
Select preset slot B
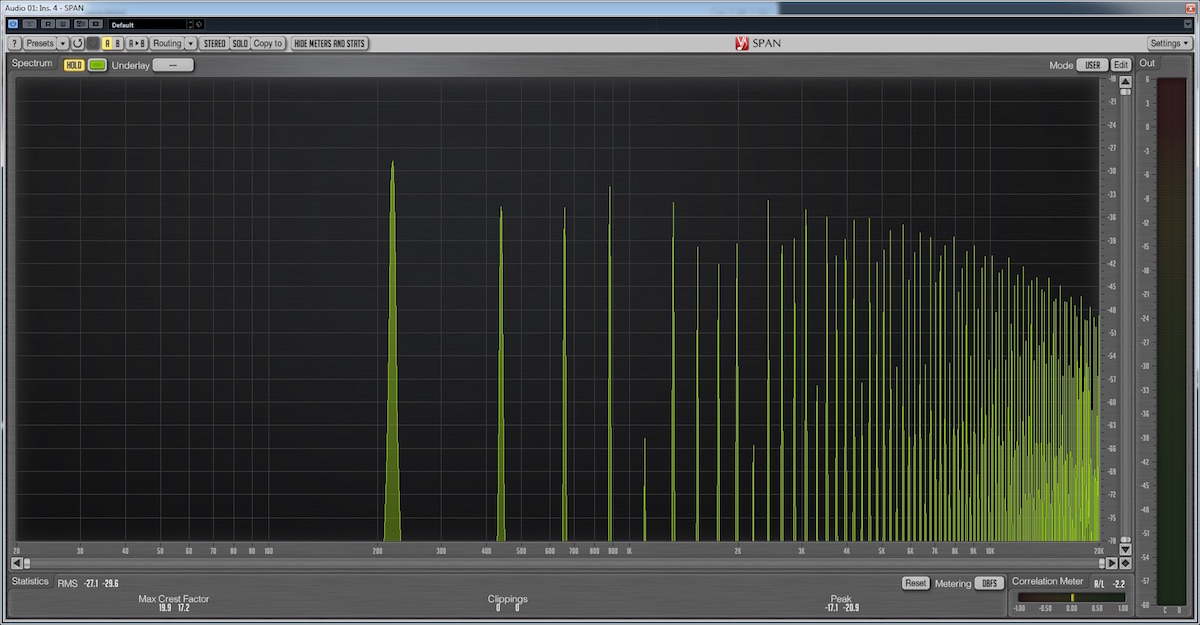tap(118, 43)
